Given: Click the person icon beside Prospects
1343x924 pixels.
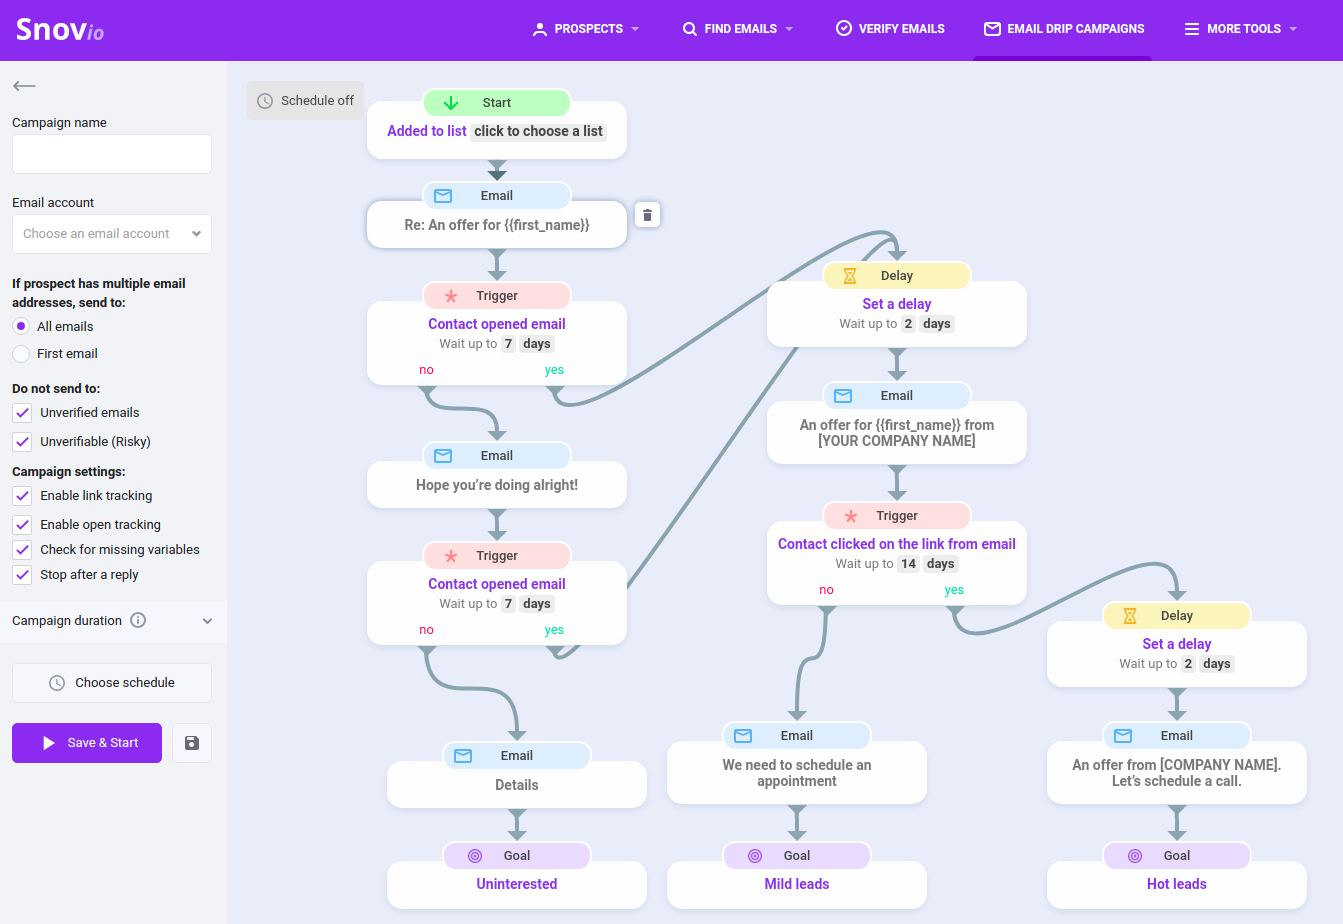Looking at the screenshot, I should pyautogui.click(x=540, y=29).
